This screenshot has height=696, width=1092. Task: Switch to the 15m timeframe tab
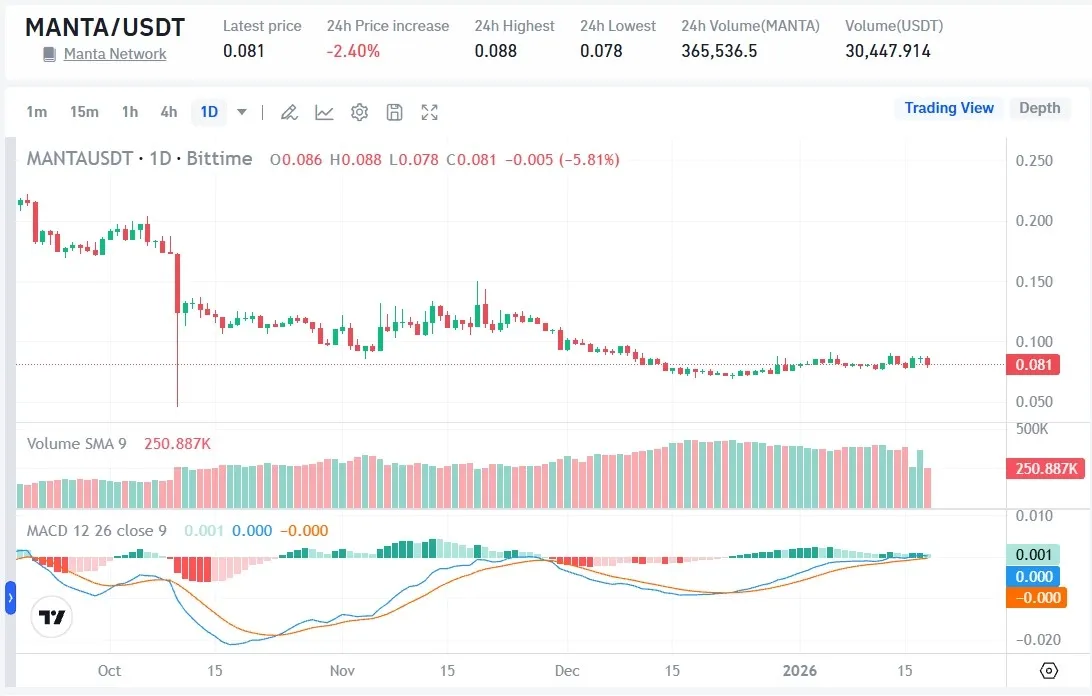84,112
